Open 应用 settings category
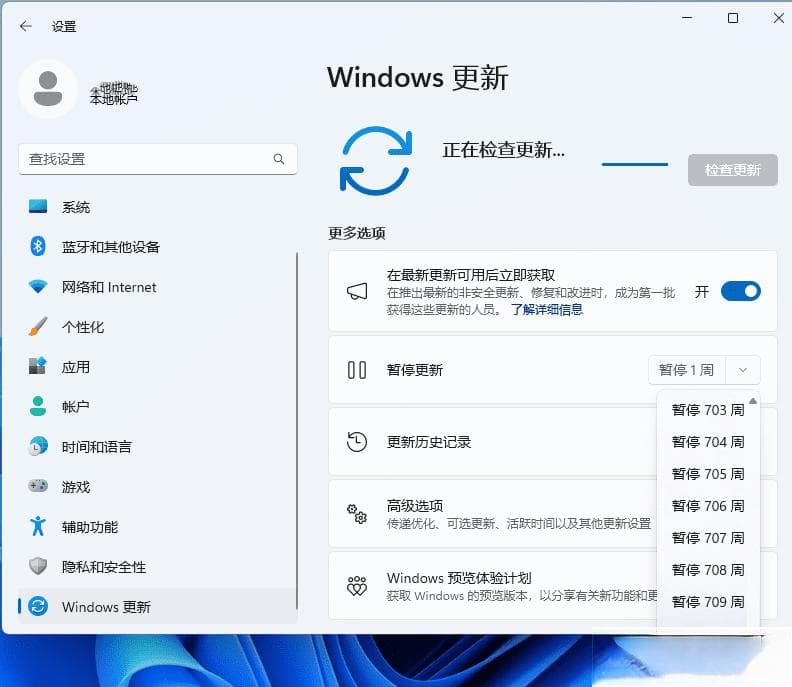 pos(157,366)
